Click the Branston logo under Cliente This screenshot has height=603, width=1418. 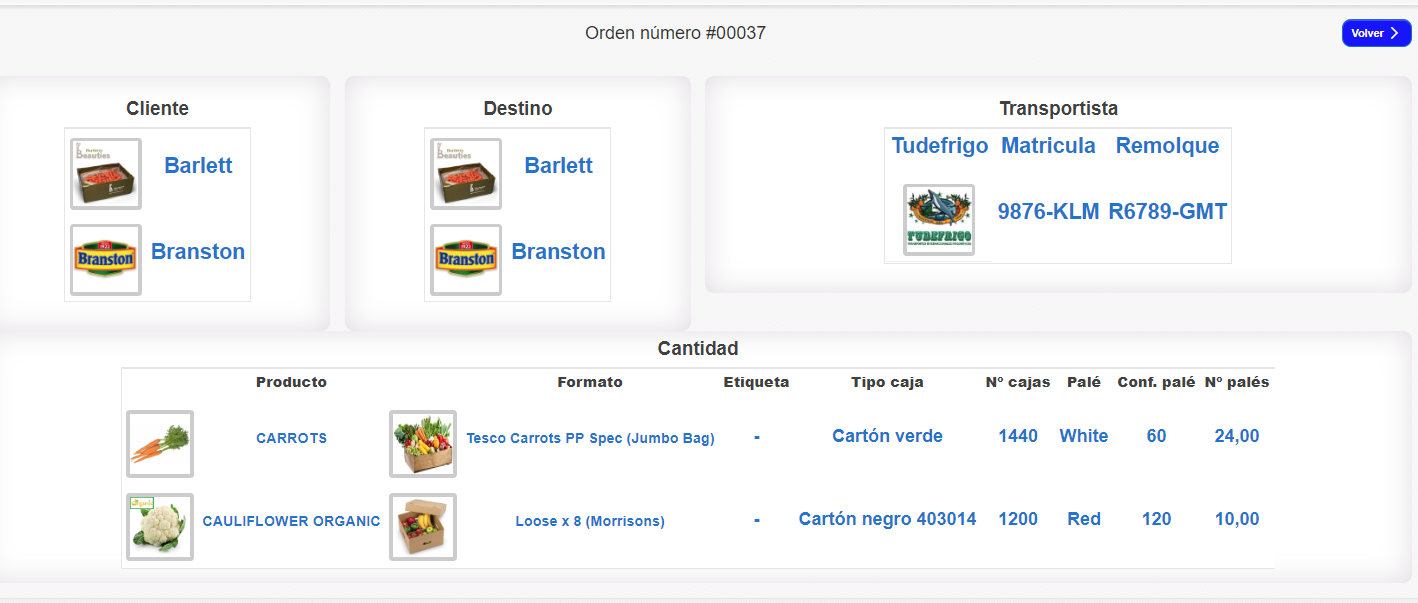coord(106,260)
